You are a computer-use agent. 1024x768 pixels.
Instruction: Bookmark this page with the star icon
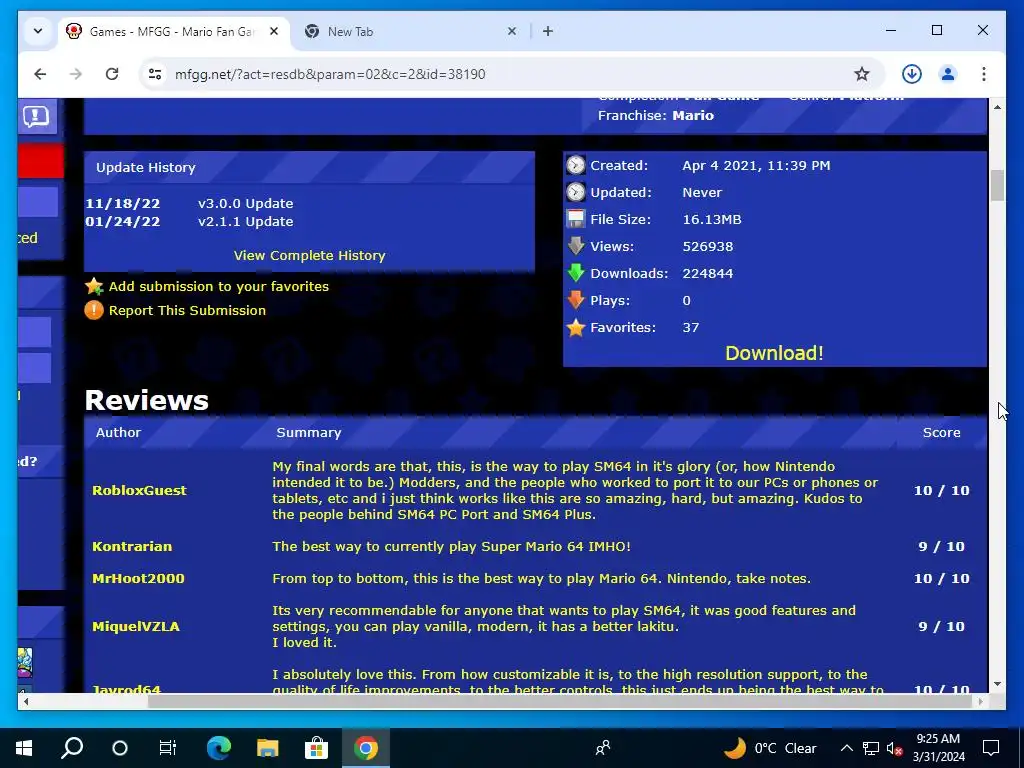(861, 74)
